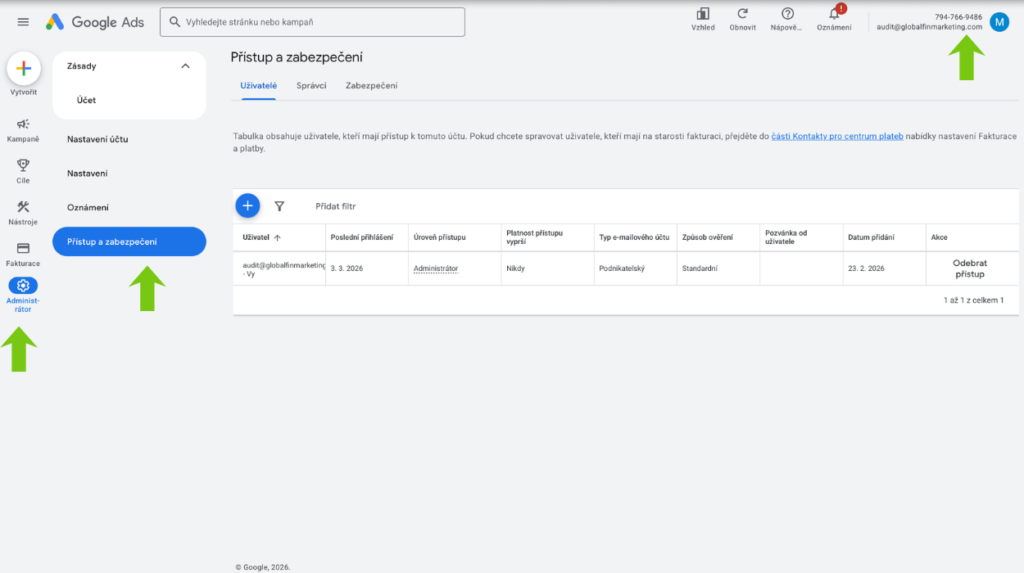Follow the Kontakty pro centrum plateb link

point(837,136)
